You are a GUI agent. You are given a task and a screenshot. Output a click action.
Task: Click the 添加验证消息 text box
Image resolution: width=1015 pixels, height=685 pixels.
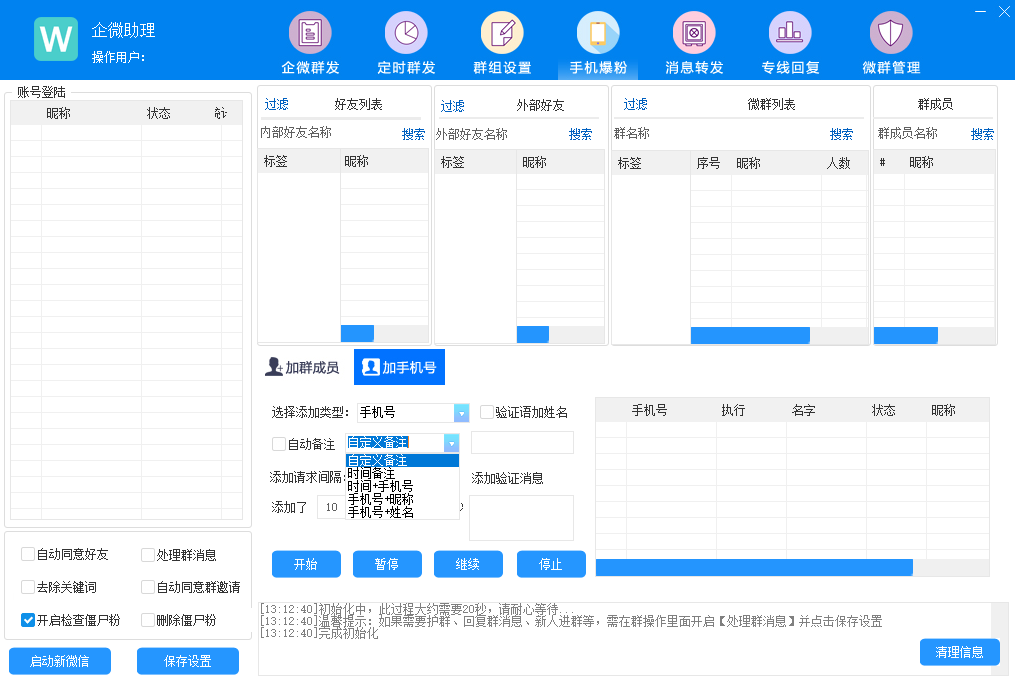(521, 518)
